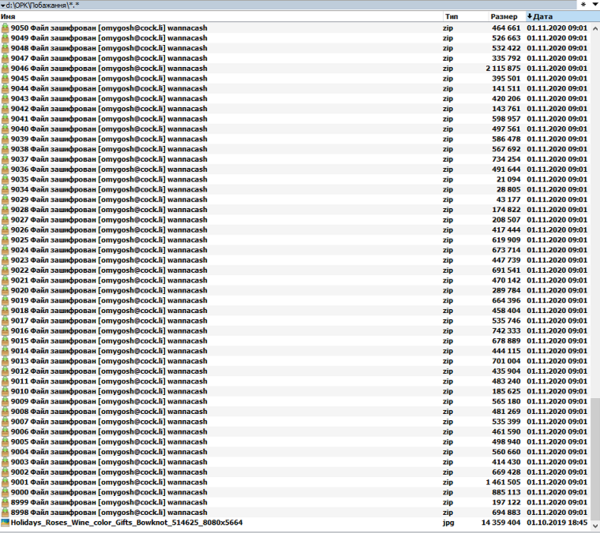Click the scrollbar up arrow
The height and width of the screenshot is (533, 600).
point(595,28)
